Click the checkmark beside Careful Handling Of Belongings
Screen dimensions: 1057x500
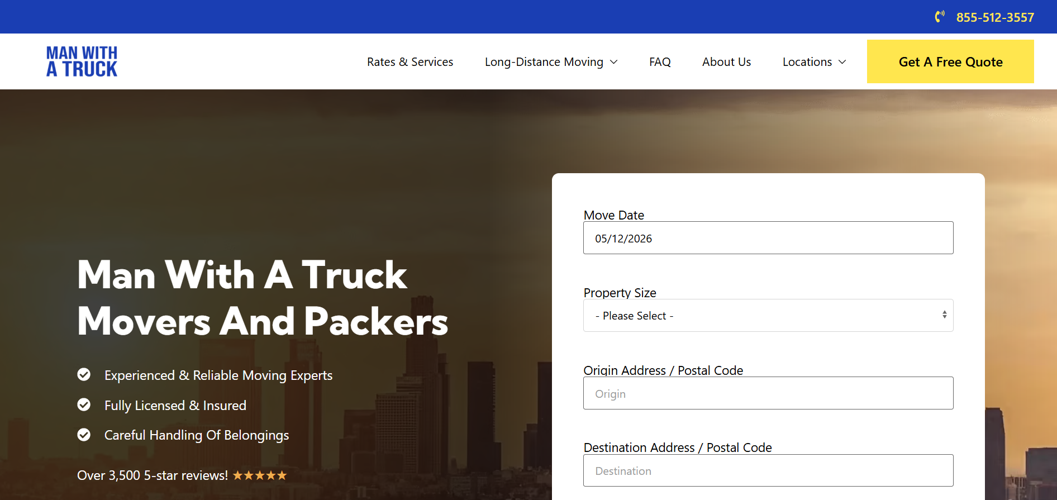pyautogui.click(x=84, y=435)
